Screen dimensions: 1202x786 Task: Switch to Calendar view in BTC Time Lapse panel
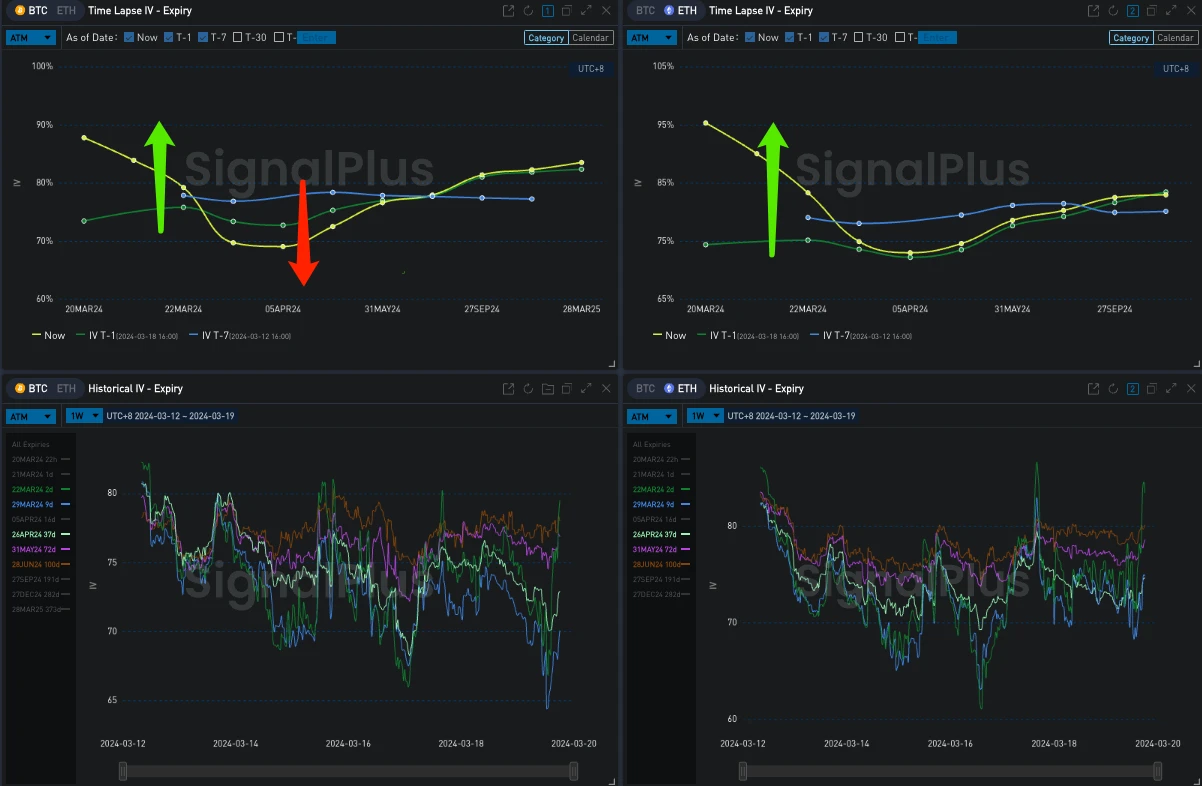(590, 38)
